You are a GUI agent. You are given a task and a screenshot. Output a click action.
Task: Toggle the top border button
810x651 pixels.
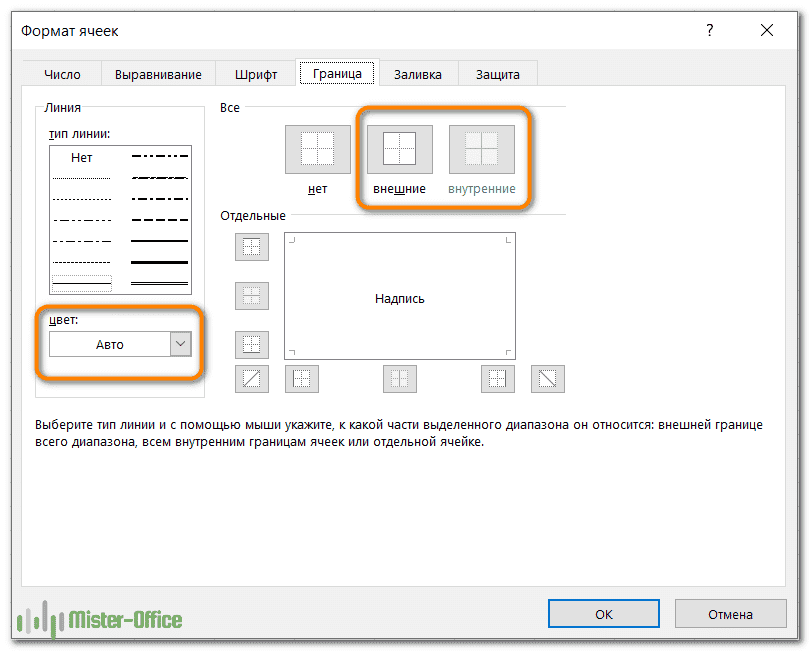(252, 246)
